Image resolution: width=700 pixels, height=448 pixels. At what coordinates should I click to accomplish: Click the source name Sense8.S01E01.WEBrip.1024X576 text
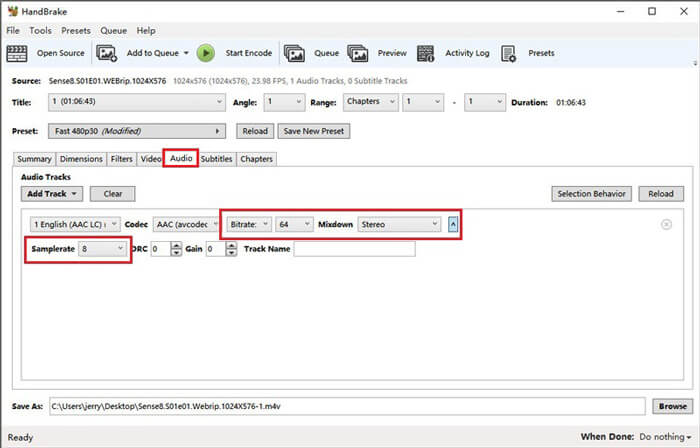tap(107, 81)
